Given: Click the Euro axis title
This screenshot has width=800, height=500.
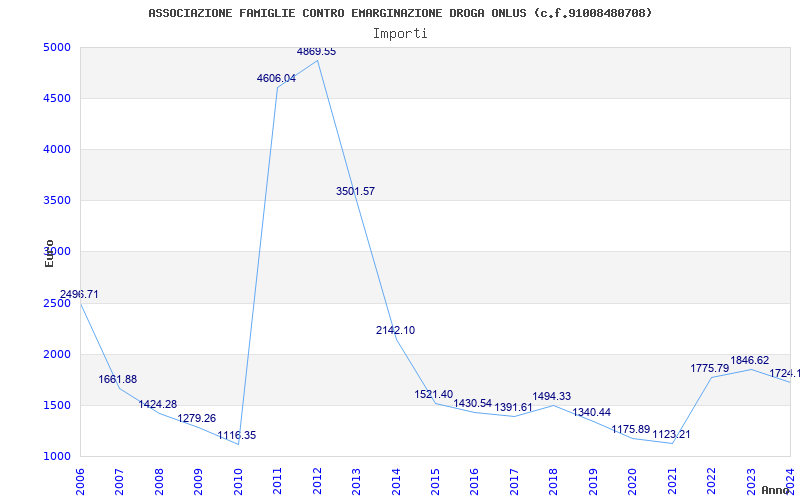Looking at the screenshot, I should (x=49, y=254).
